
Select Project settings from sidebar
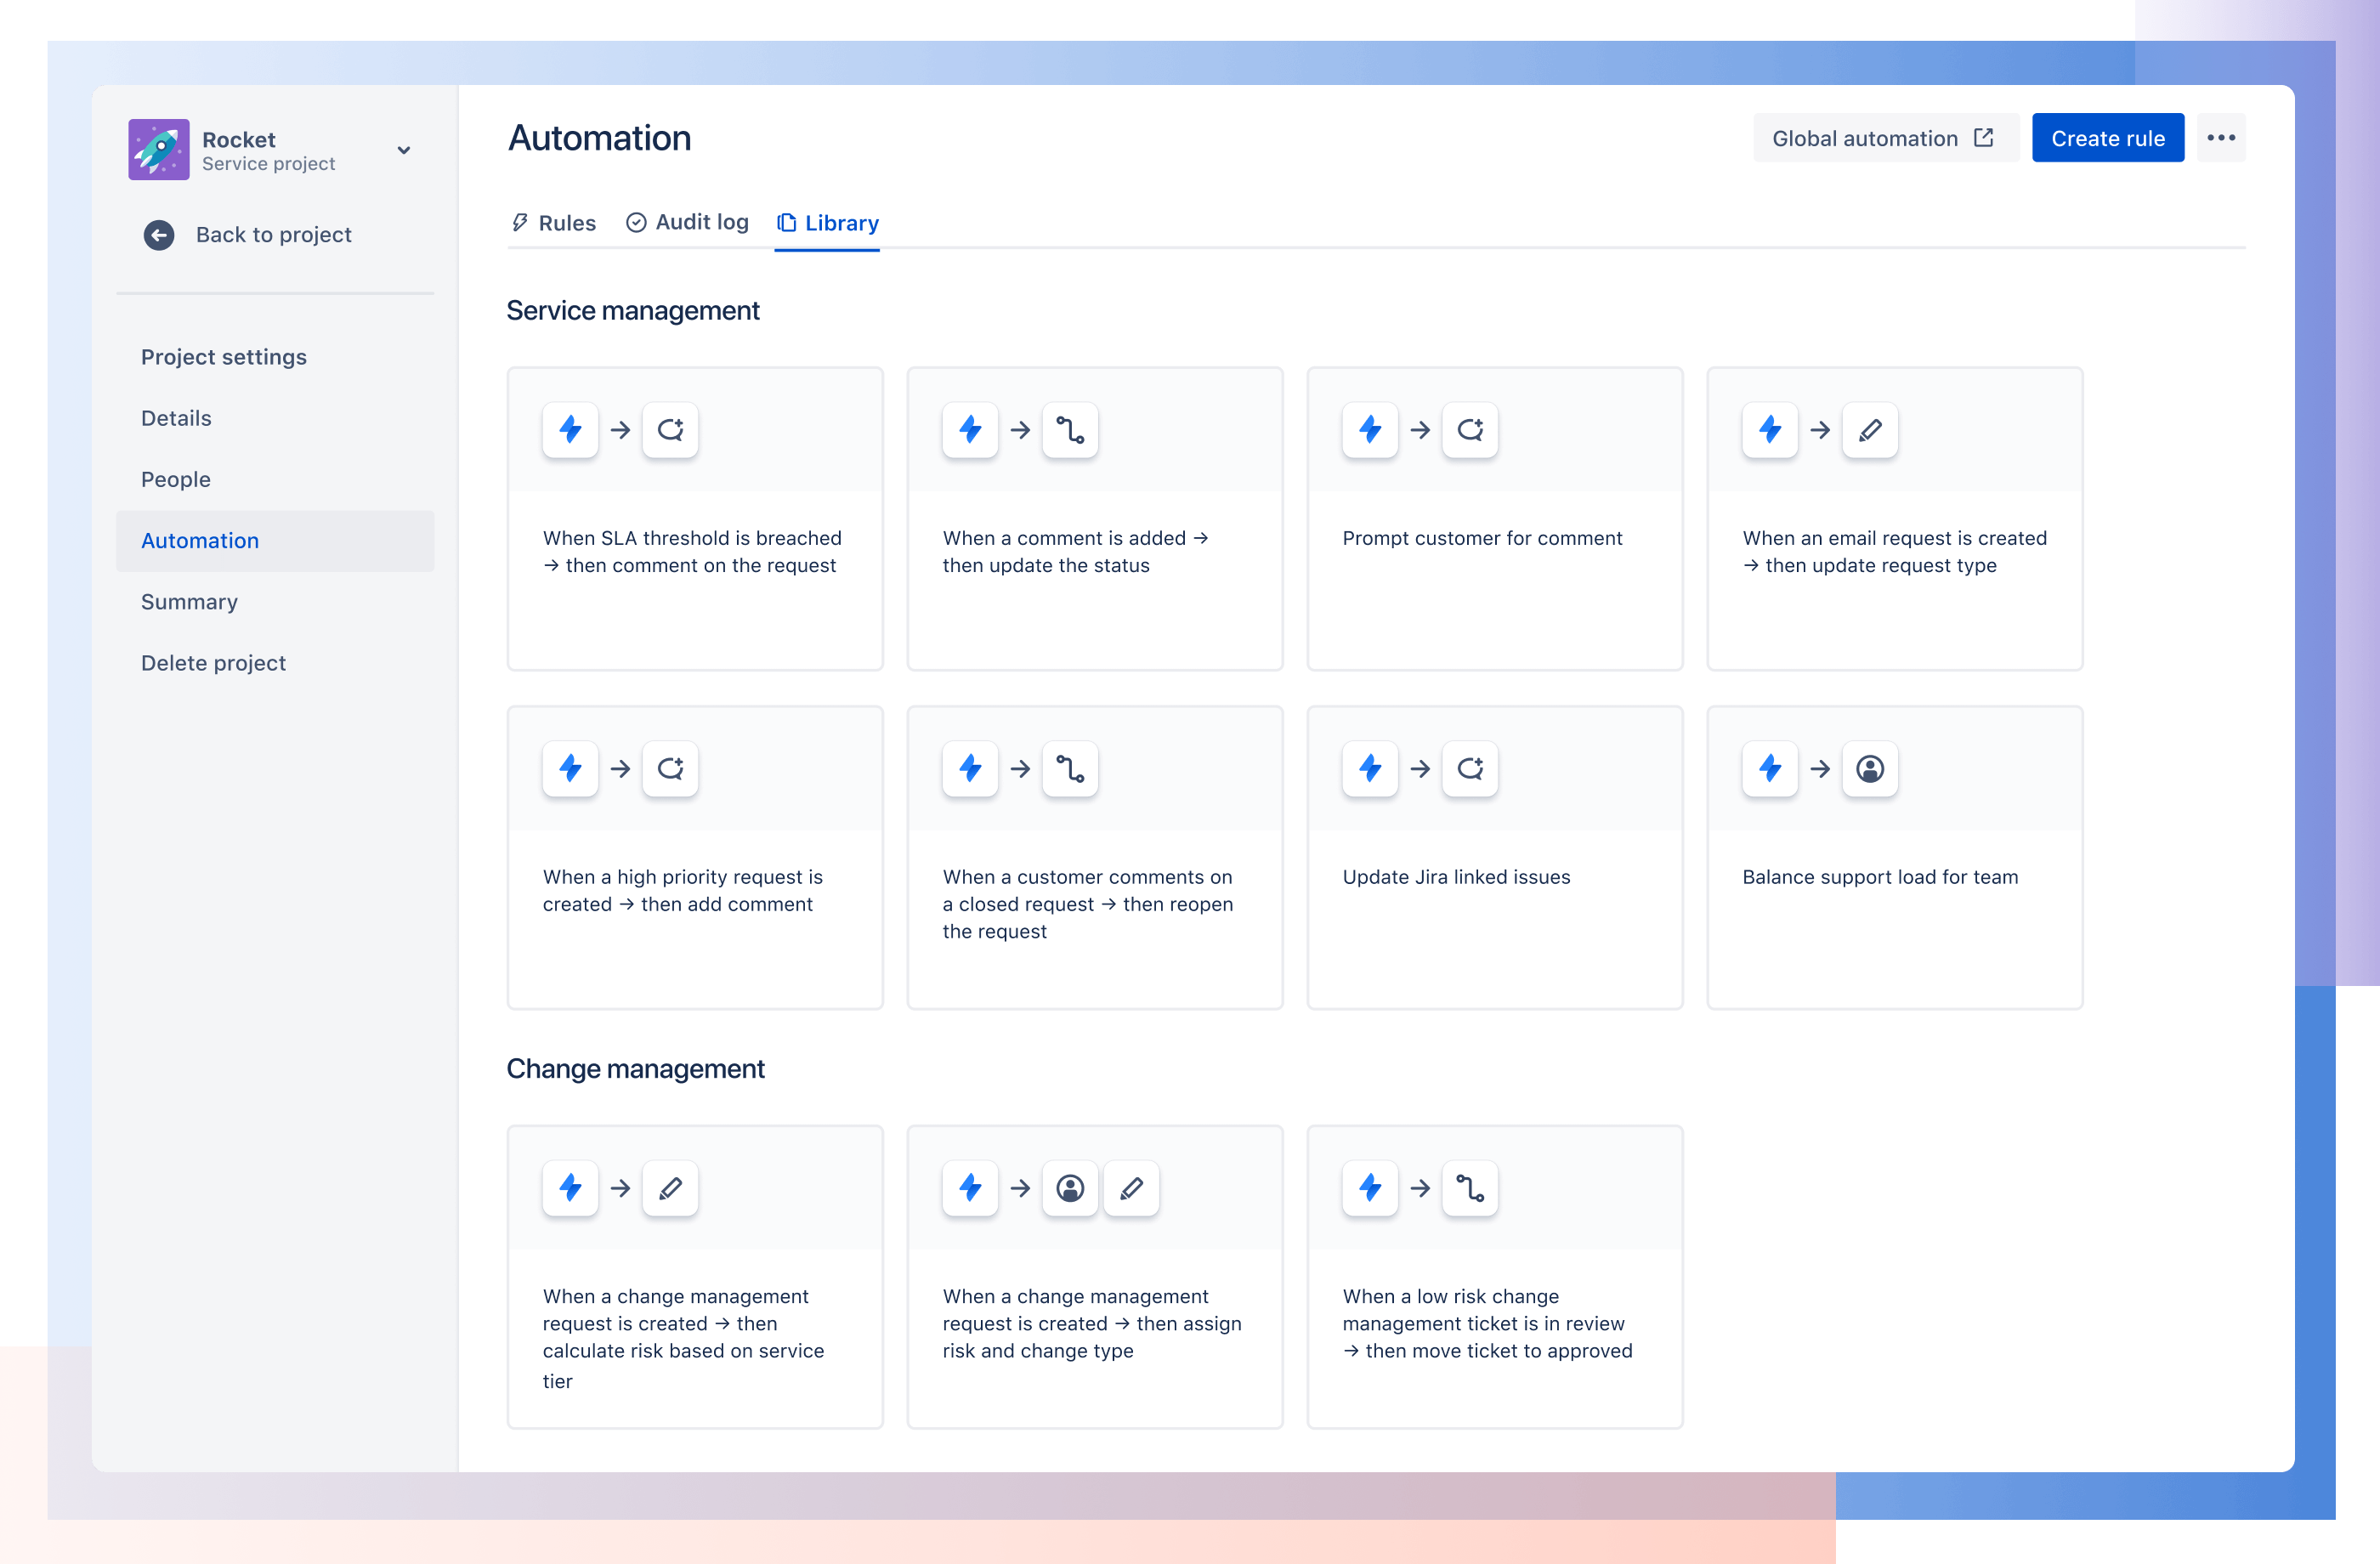point(224,358)
